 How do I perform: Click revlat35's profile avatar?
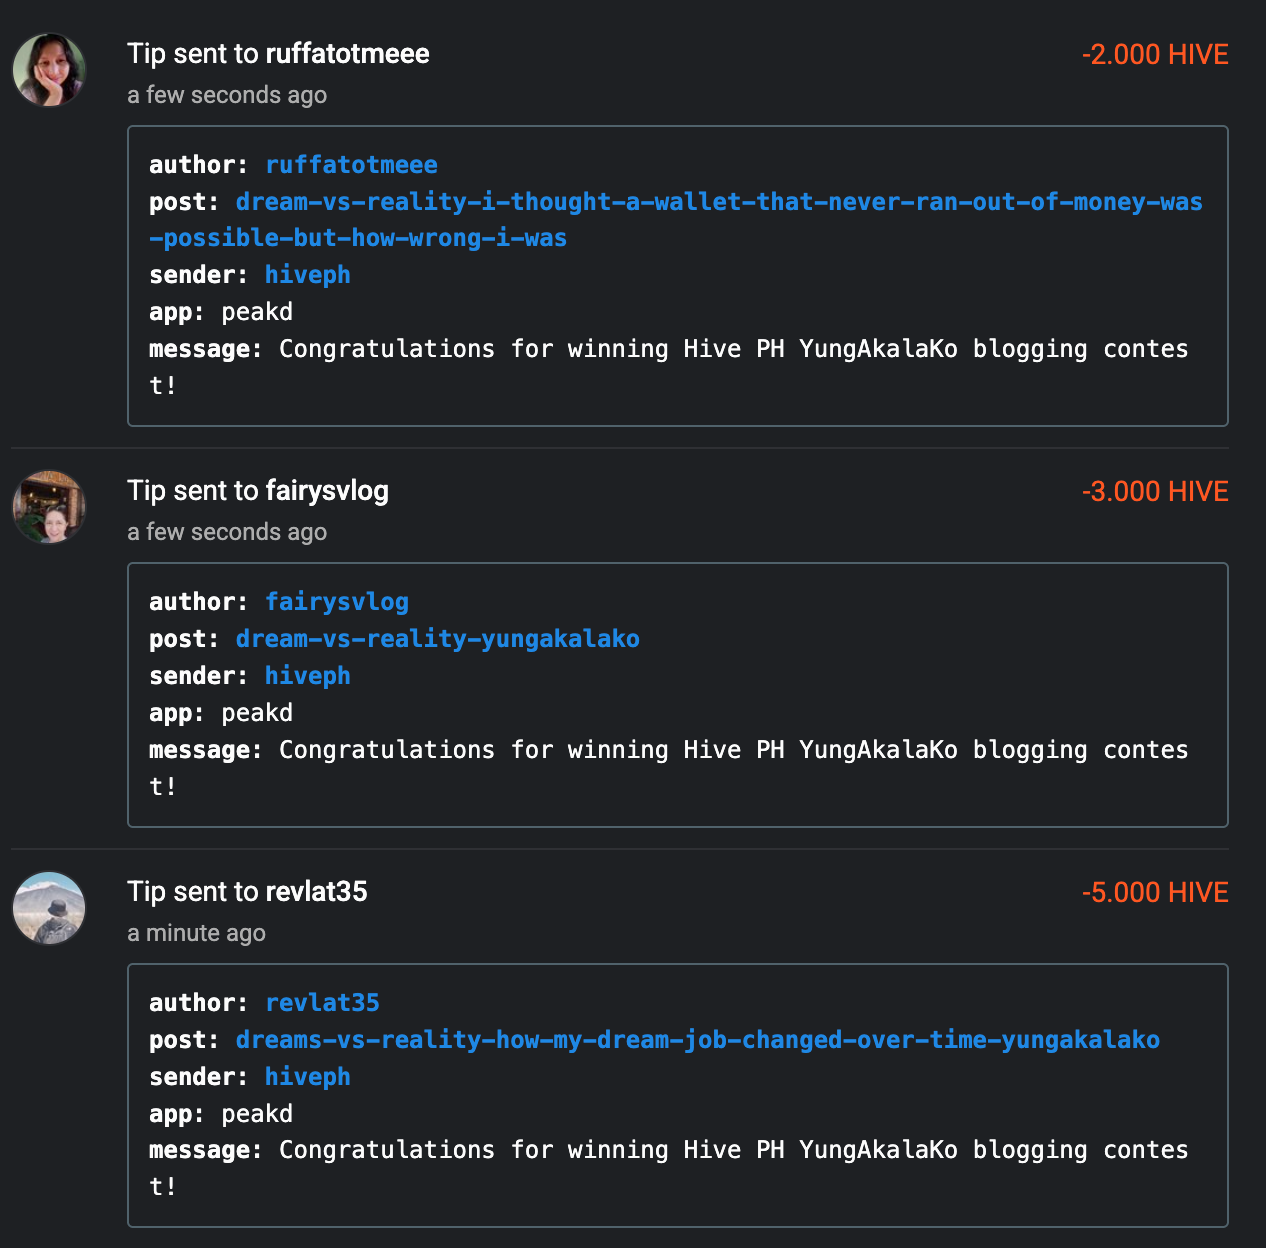(x=49, y=908)
